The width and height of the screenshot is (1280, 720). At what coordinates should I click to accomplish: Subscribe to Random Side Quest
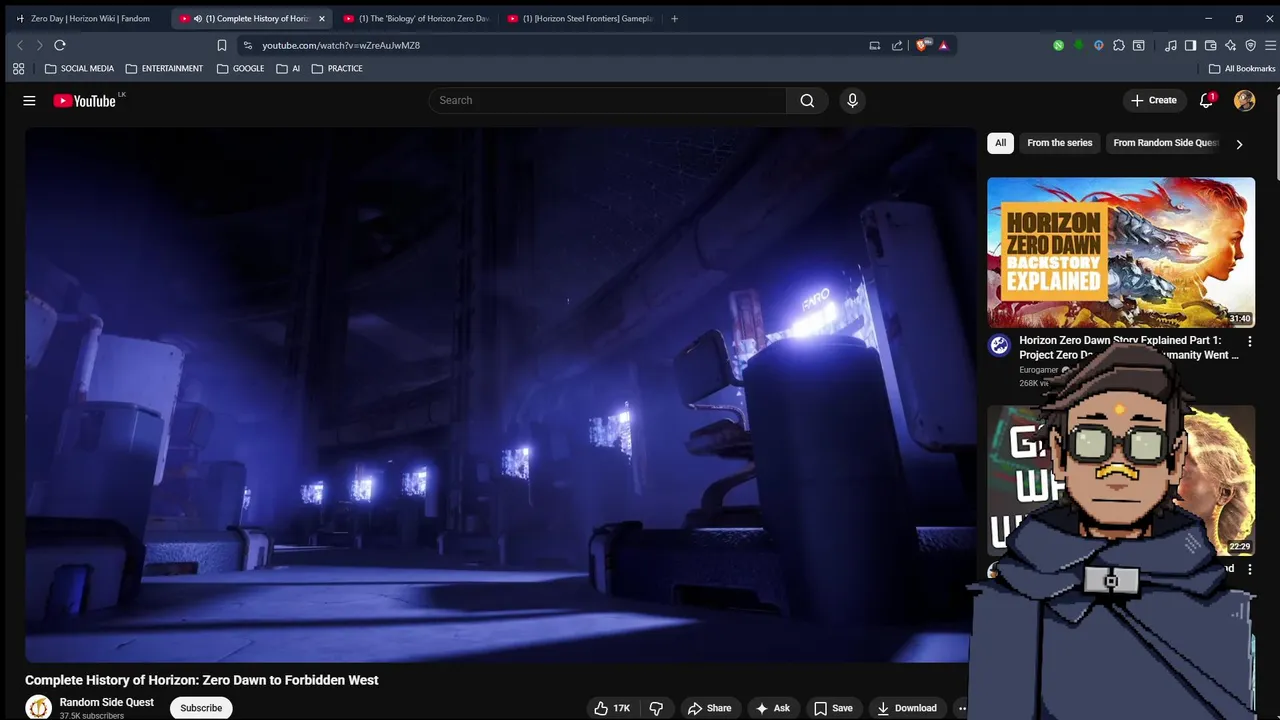pos(201,708)
